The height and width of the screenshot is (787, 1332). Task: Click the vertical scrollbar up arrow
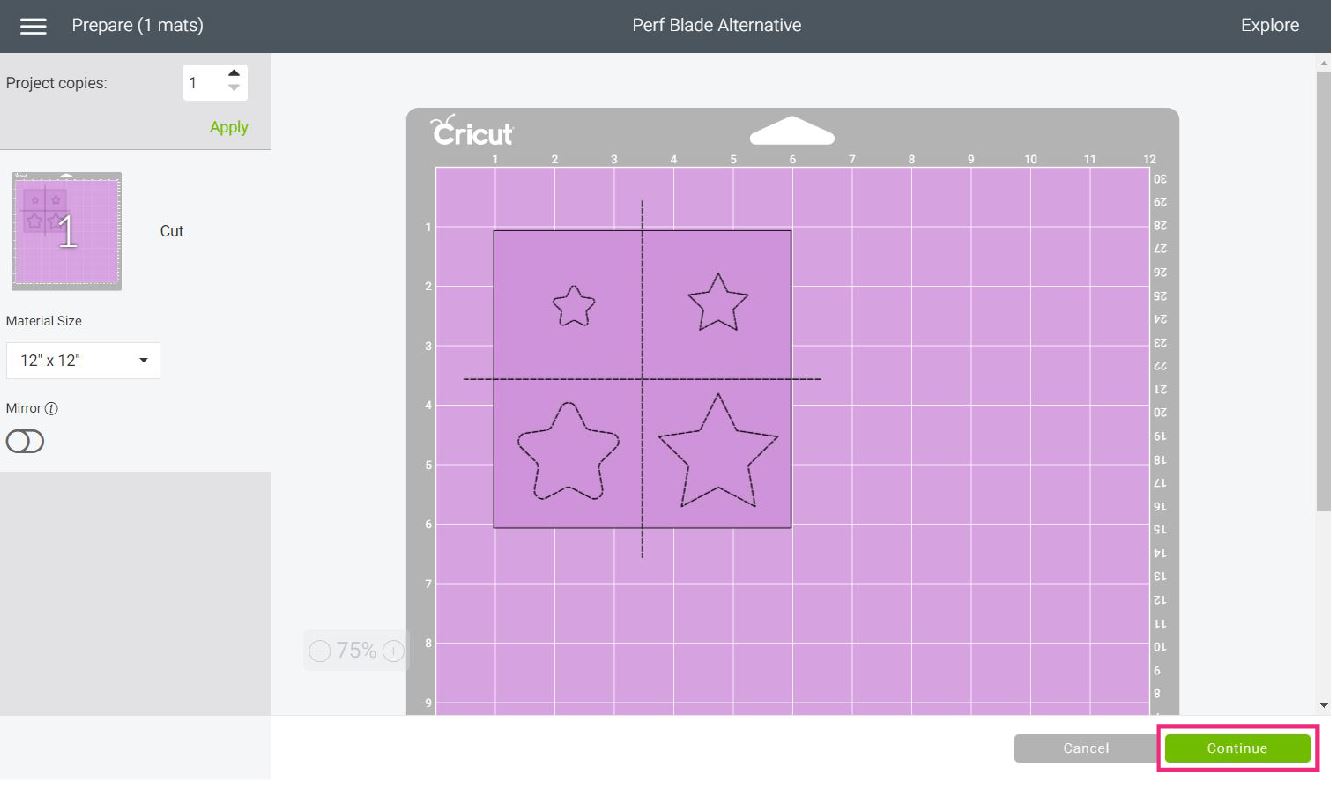(x=1324, y=62)
